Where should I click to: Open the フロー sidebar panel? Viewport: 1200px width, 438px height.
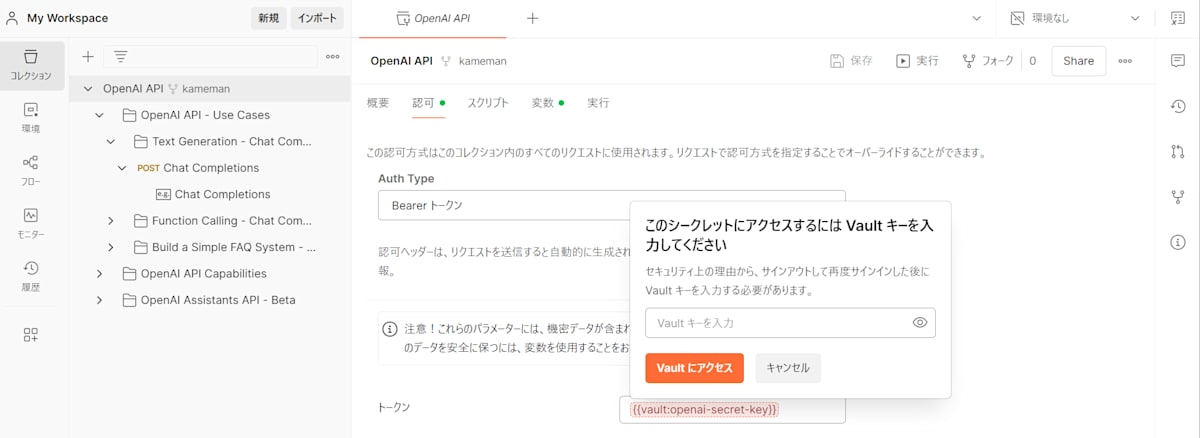coord(31,171)
